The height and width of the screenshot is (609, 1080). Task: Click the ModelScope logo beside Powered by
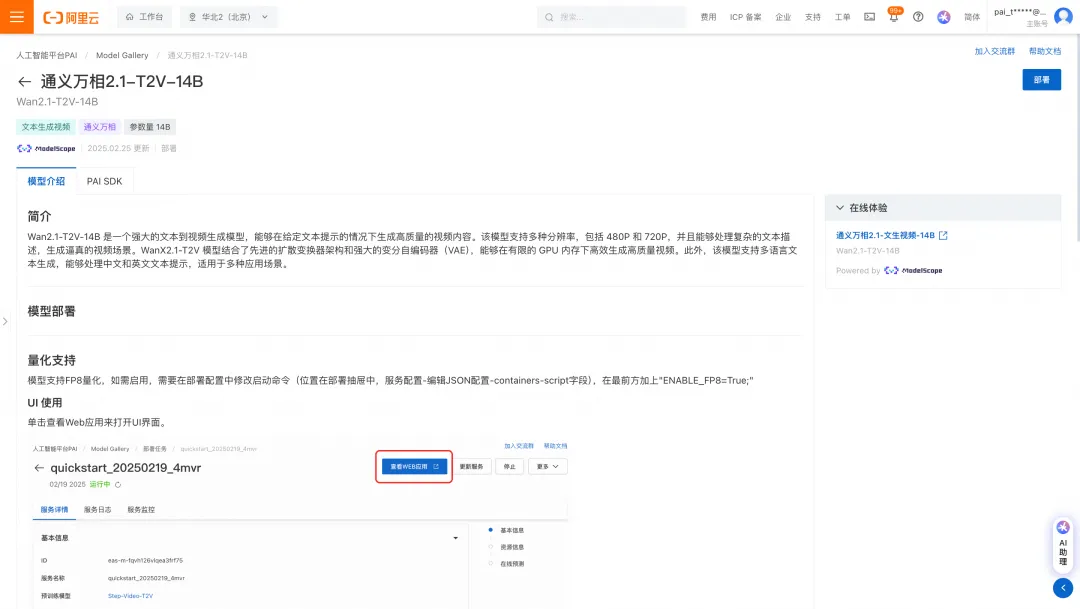click(x=913, y=271)
